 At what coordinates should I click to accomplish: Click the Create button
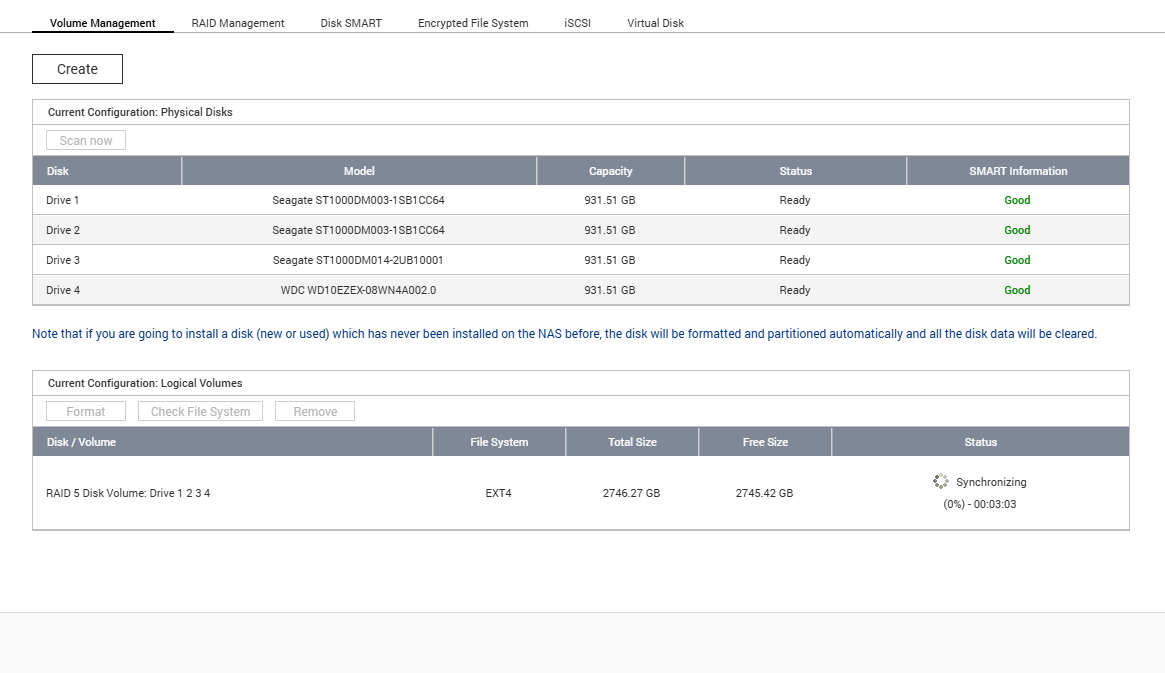(x=77, y=69)
